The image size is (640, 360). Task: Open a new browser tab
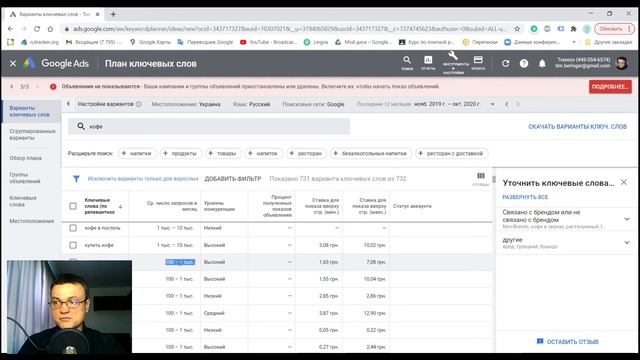pos(113,14)
